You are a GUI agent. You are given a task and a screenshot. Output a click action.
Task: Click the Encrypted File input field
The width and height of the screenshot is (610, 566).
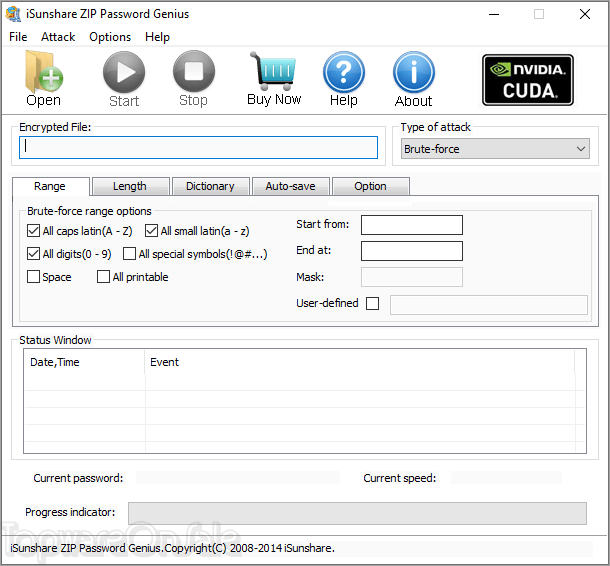coord(198,147)
